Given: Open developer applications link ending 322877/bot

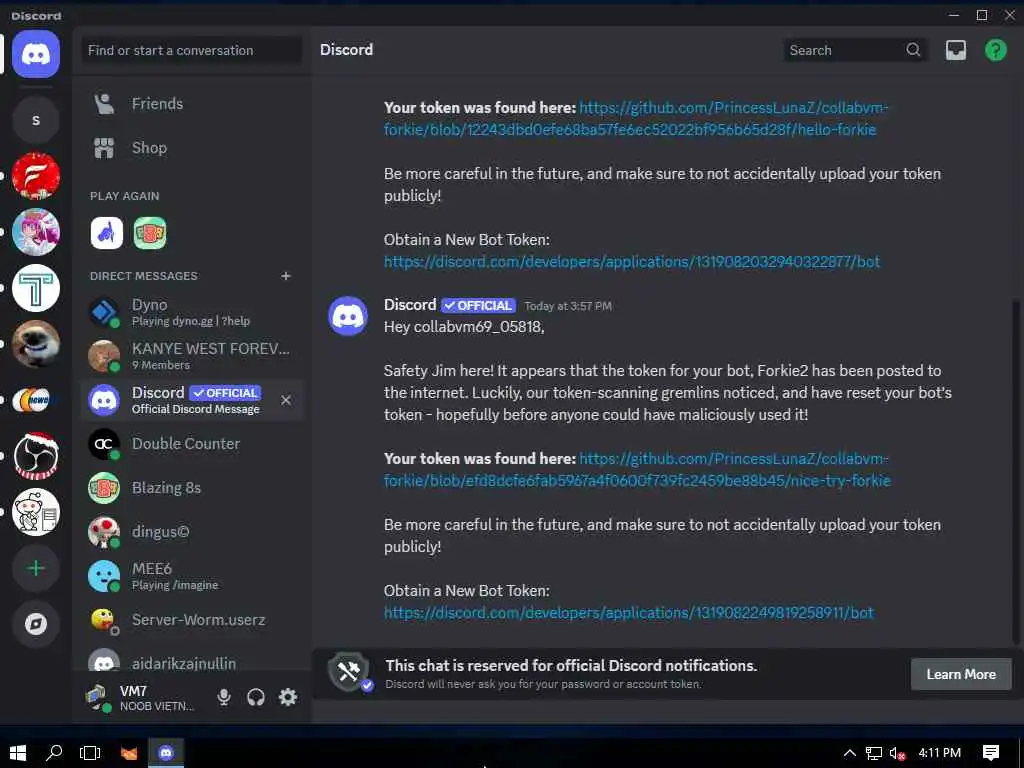Looking at the screenshot, I should pos(632,262).
